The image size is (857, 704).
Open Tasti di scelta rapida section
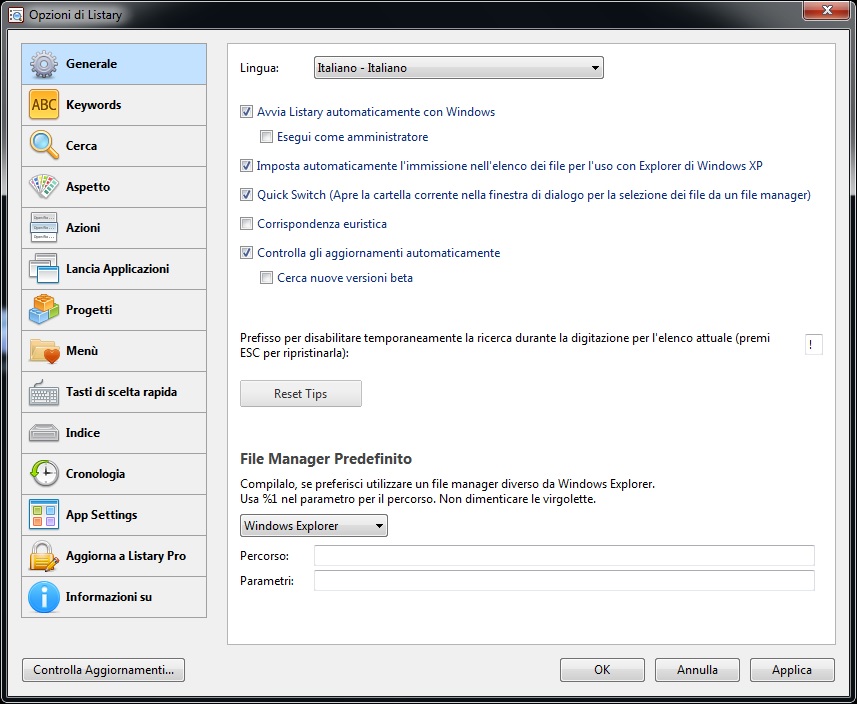tap(114, 392)
